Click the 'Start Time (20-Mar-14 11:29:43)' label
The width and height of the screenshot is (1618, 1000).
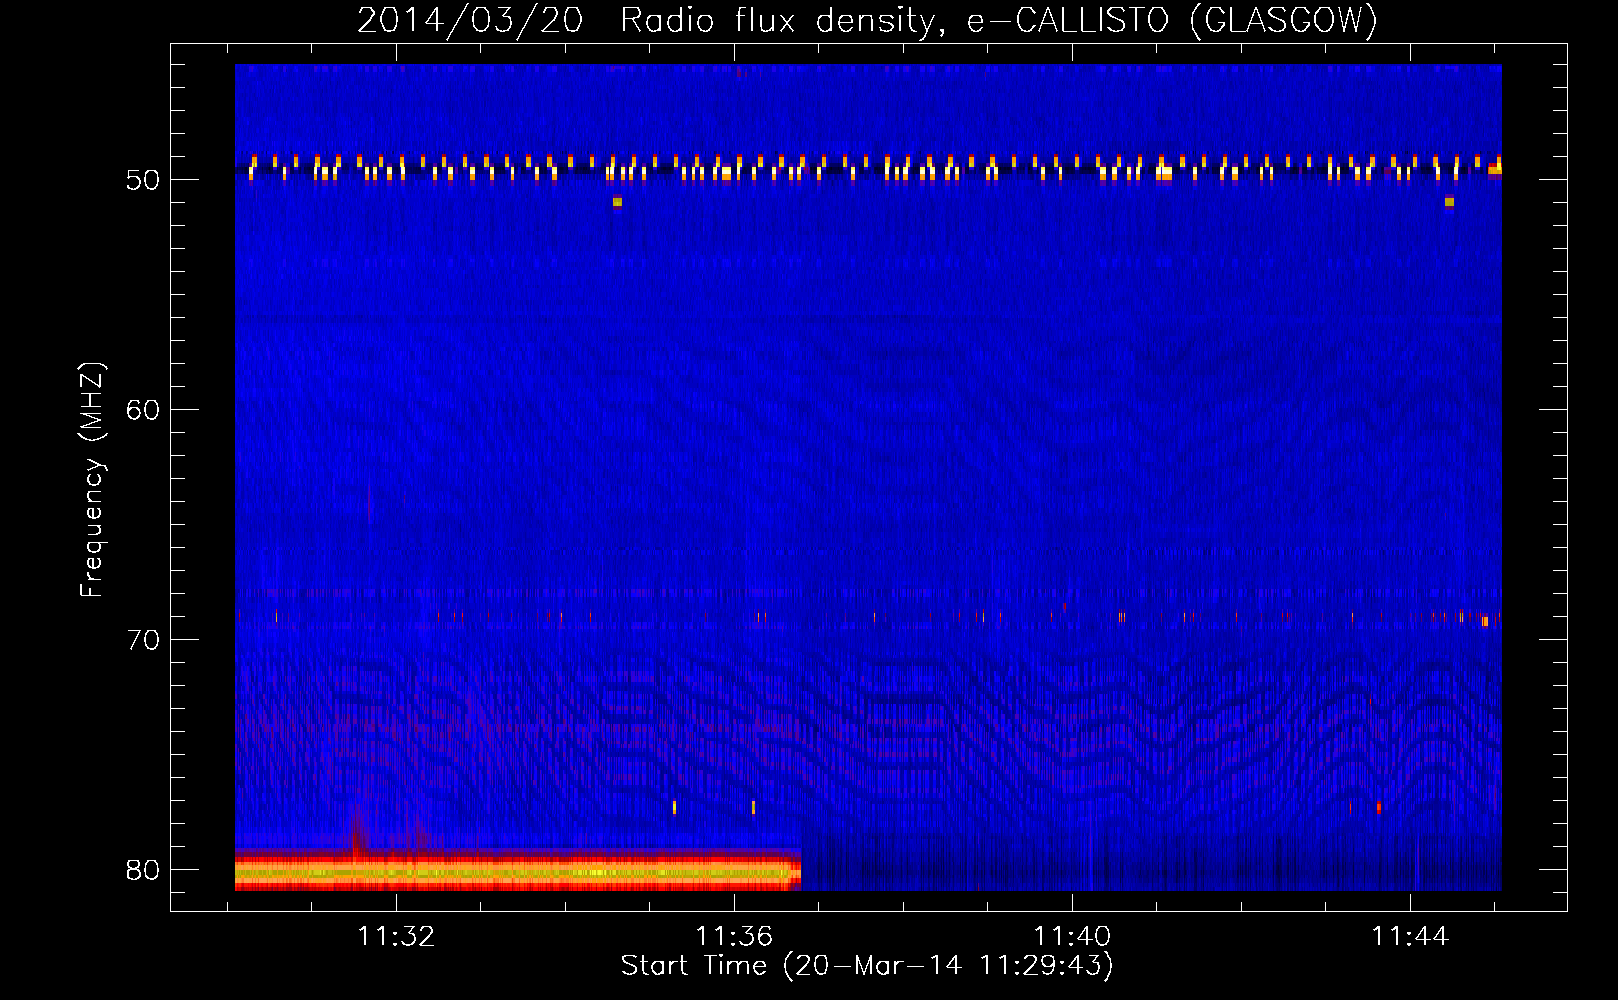pos(867,966)
